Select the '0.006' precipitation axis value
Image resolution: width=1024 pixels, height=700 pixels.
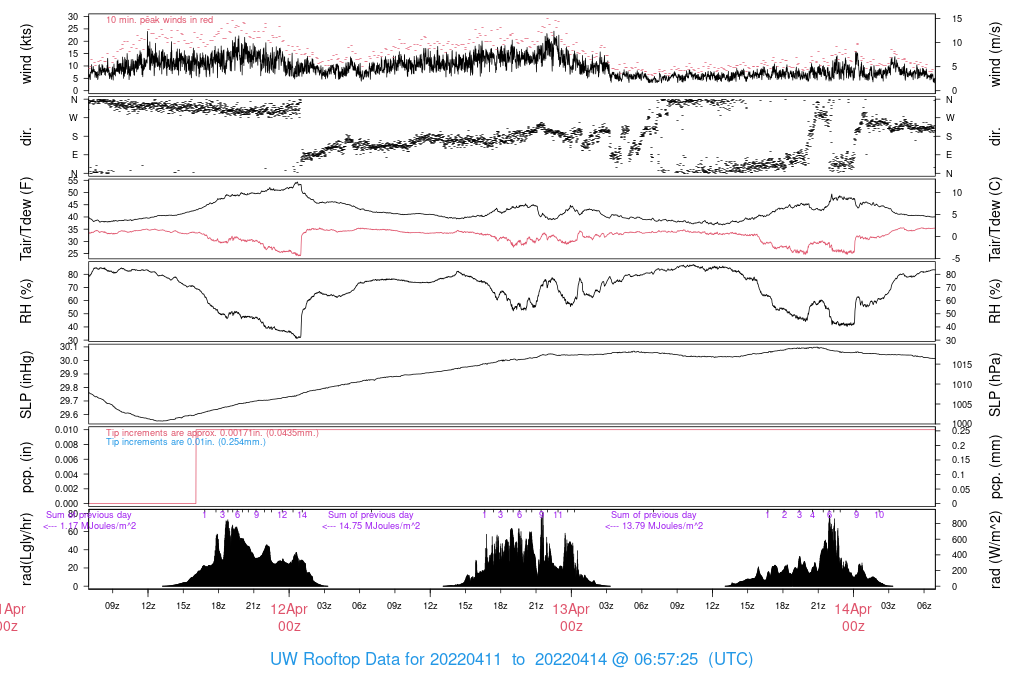[x=66, y=460]
